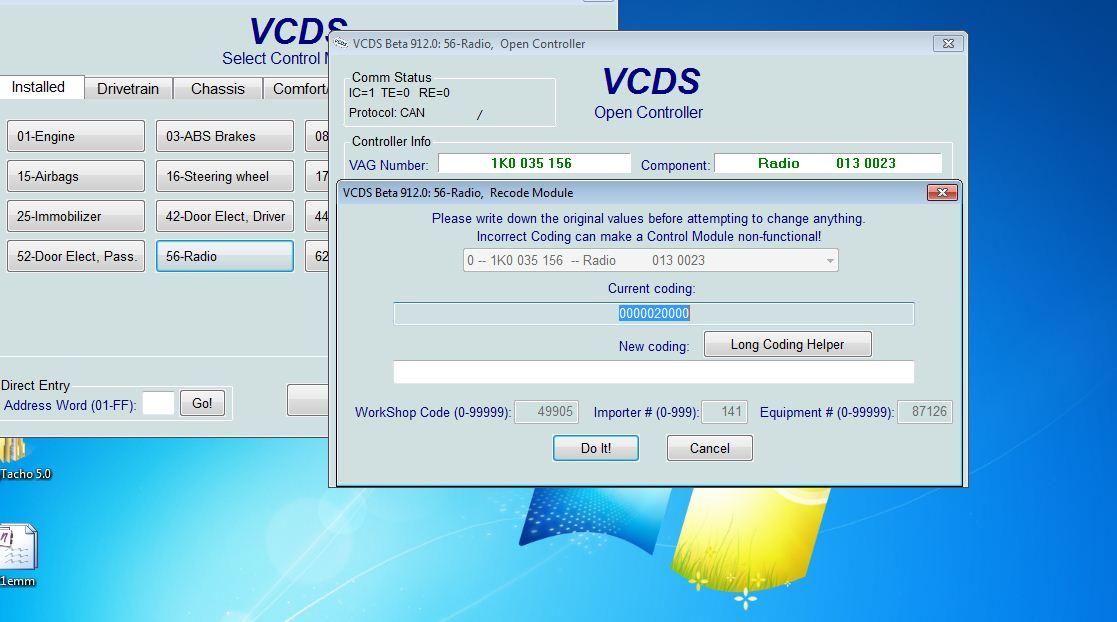Click the VCDS icon in Open Controller title bar

(x=341, y=44)
